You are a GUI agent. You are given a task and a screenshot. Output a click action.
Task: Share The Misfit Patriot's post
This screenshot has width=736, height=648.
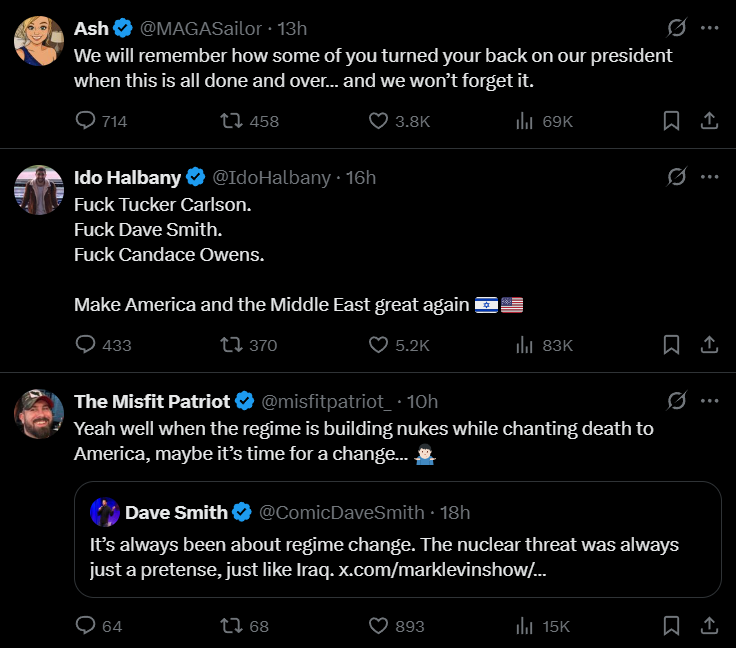click(x=709, y=626)
